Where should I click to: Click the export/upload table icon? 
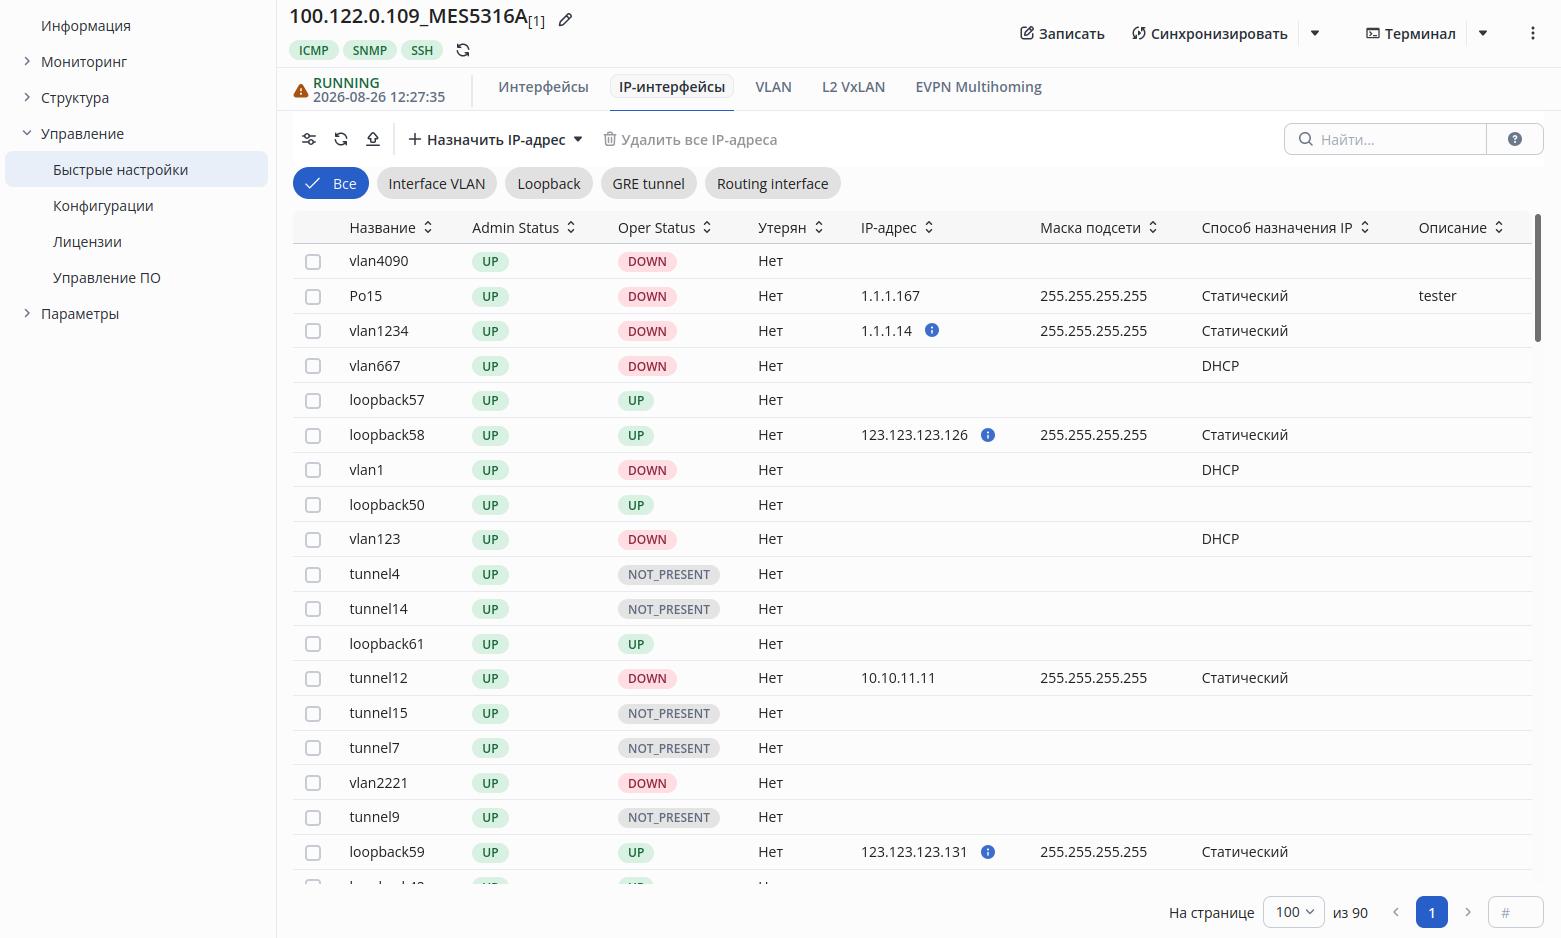click(x=373, y=139)
